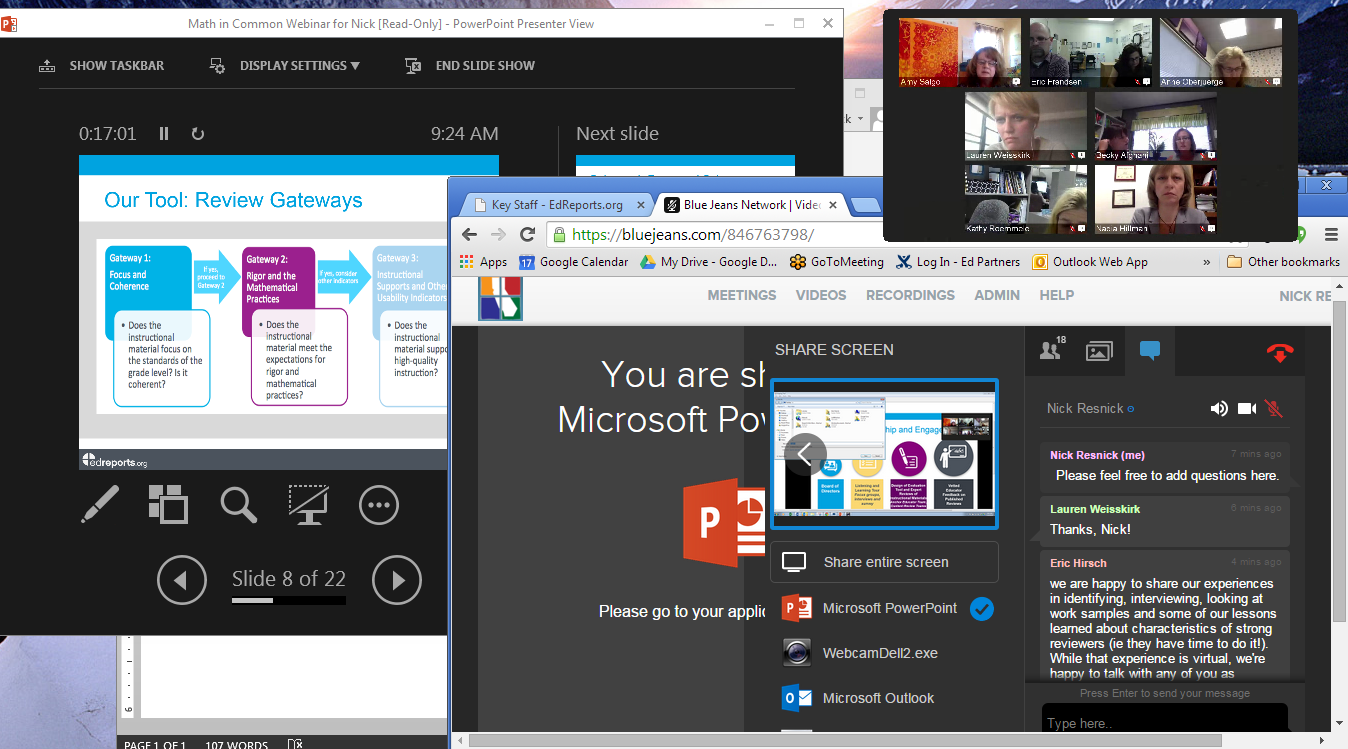Click the browser Forward arrow

pos(498,235)
